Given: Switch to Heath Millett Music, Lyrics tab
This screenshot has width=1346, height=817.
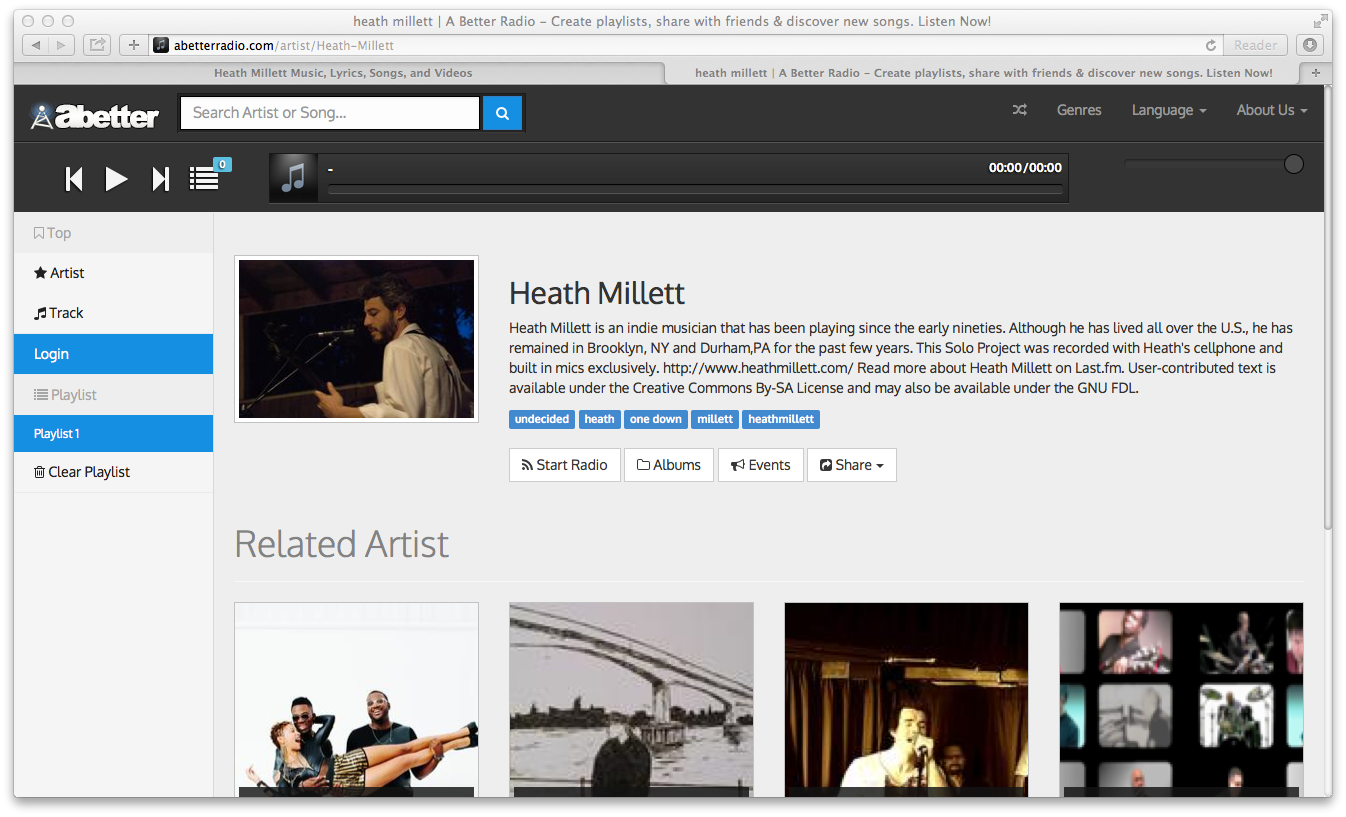Looking at the screenshot, I should pyautogui.click(x=343, y=73).
